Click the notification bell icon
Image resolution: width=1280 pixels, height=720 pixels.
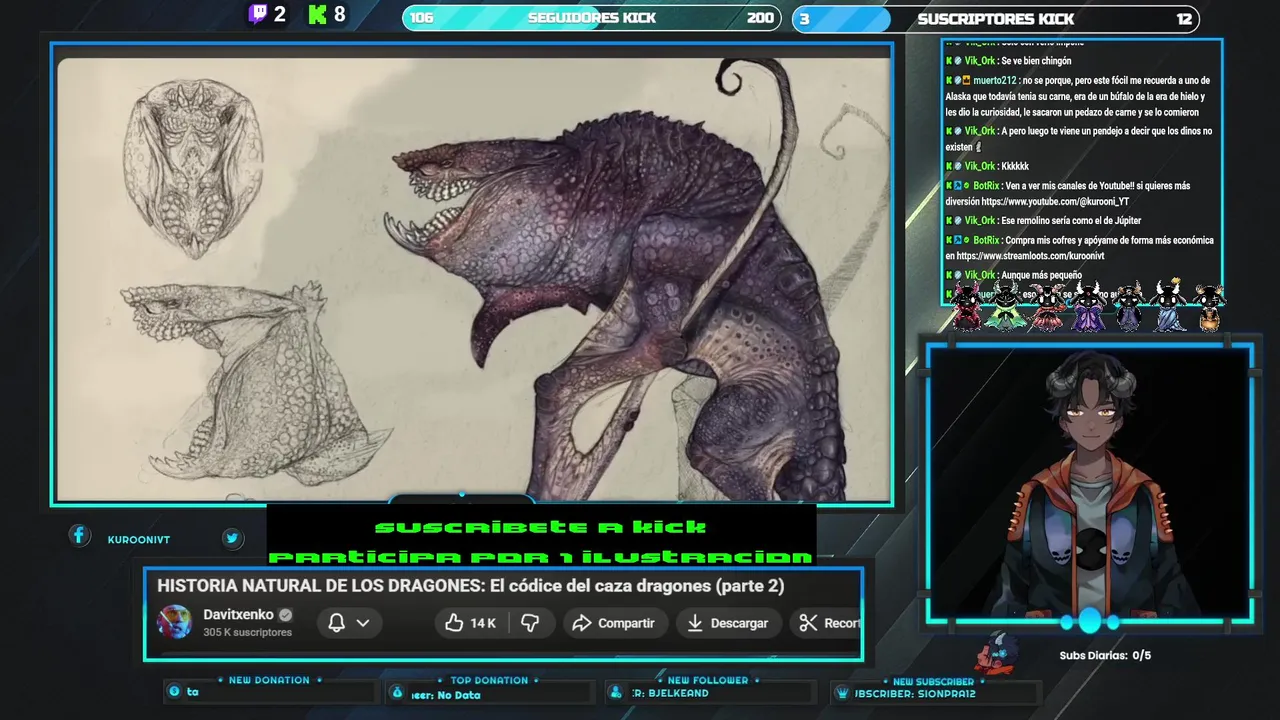point(337,623)
